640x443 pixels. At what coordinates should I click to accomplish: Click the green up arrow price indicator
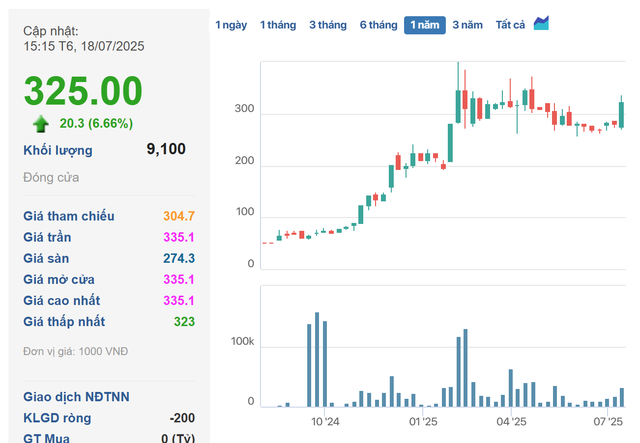coord(40,123)
